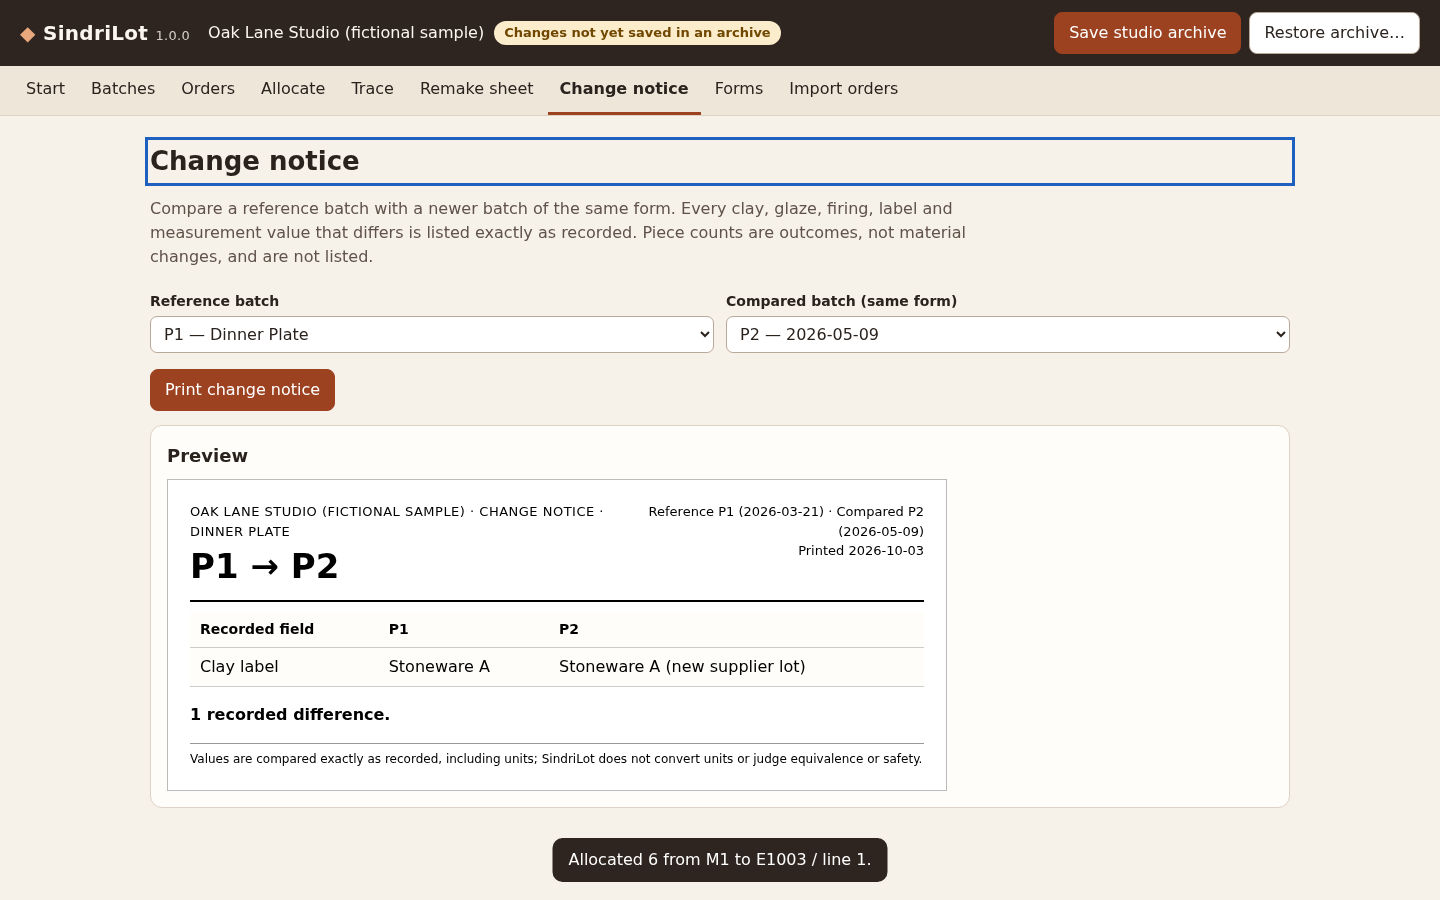The image size is (1440, 900).
Task: Click the unsaved changes status badge
Action: (637, 33)
